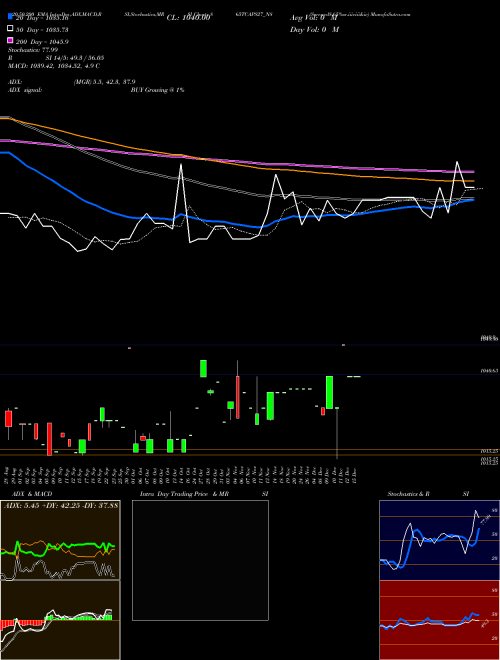
Task: Click the blue Stochastics chart panel
Action: [x=439, y=540]
